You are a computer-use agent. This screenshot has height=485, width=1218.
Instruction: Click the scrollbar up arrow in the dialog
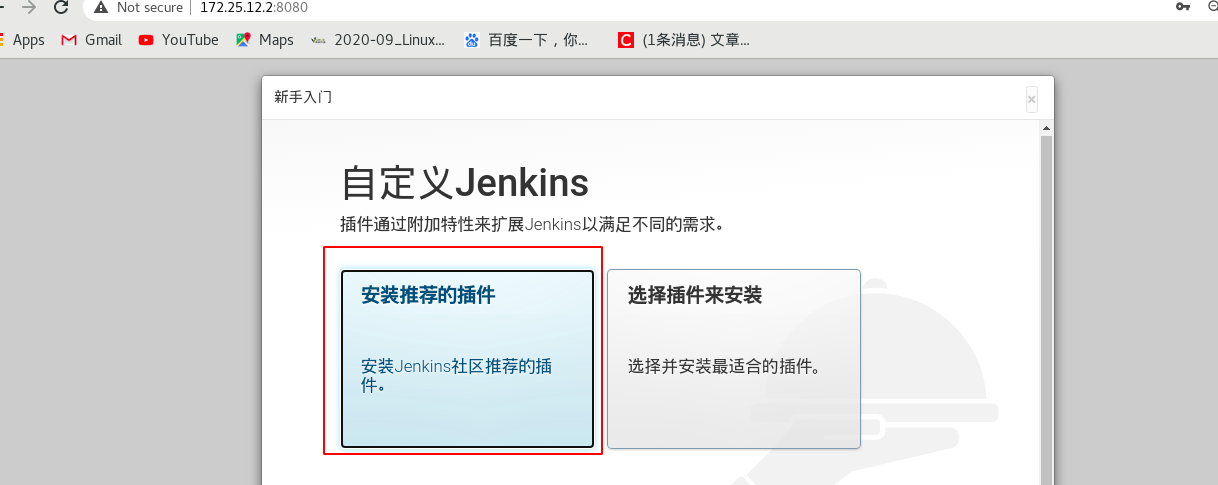tap(1047, 128)
